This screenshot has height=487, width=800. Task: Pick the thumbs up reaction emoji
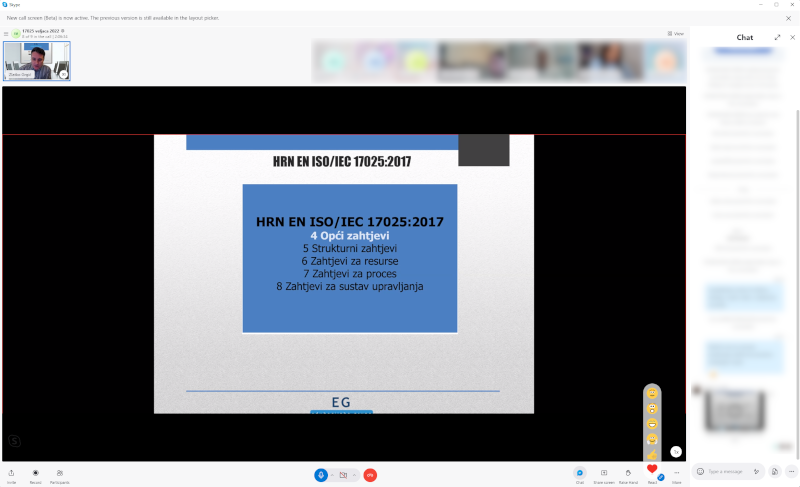pos(652,455)
